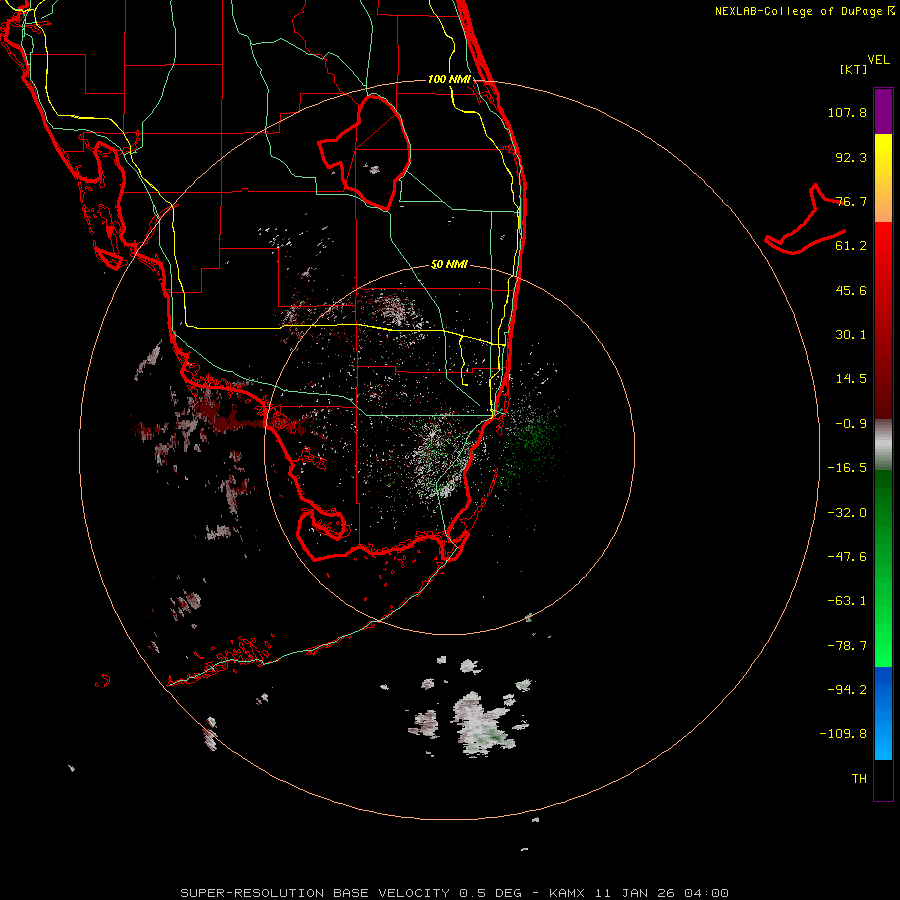Click the [KT] units label
The height and width of the screenshot is (900, 900).
(x=854, y=69)
